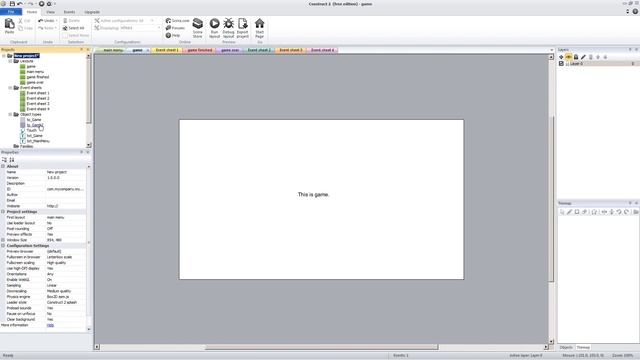Viewport: 640px width, 360px height.
Task: Select the game layout in the project tree
Action: 31,66
